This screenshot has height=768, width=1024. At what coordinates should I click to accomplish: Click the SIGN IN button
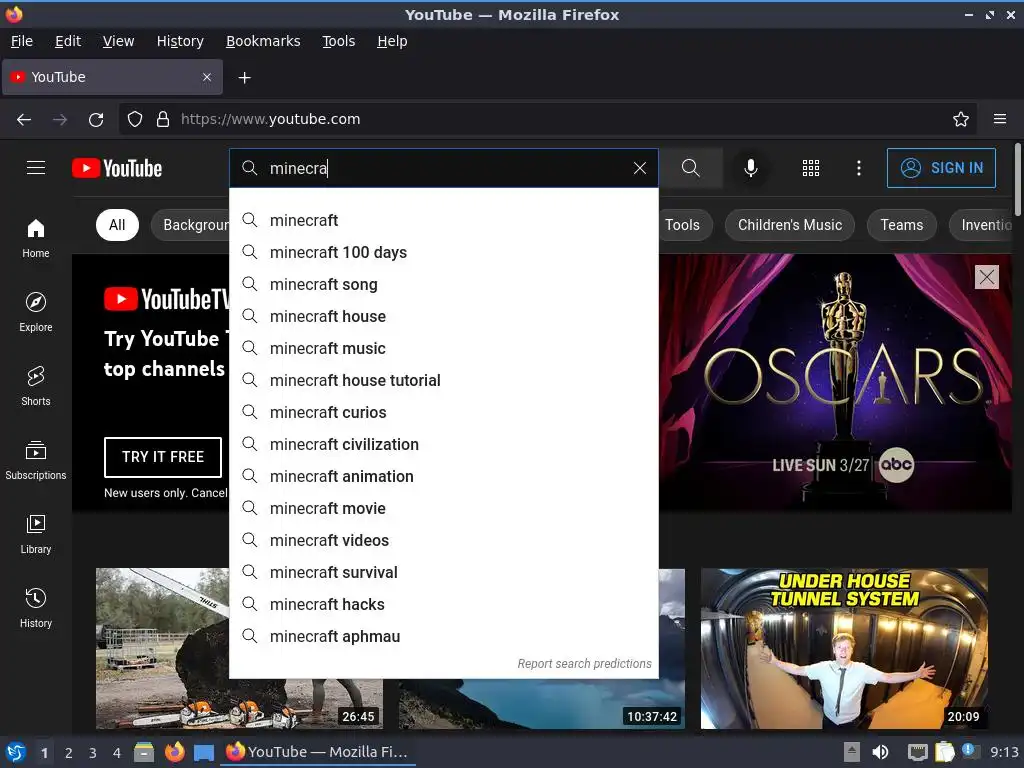(941, 168)
